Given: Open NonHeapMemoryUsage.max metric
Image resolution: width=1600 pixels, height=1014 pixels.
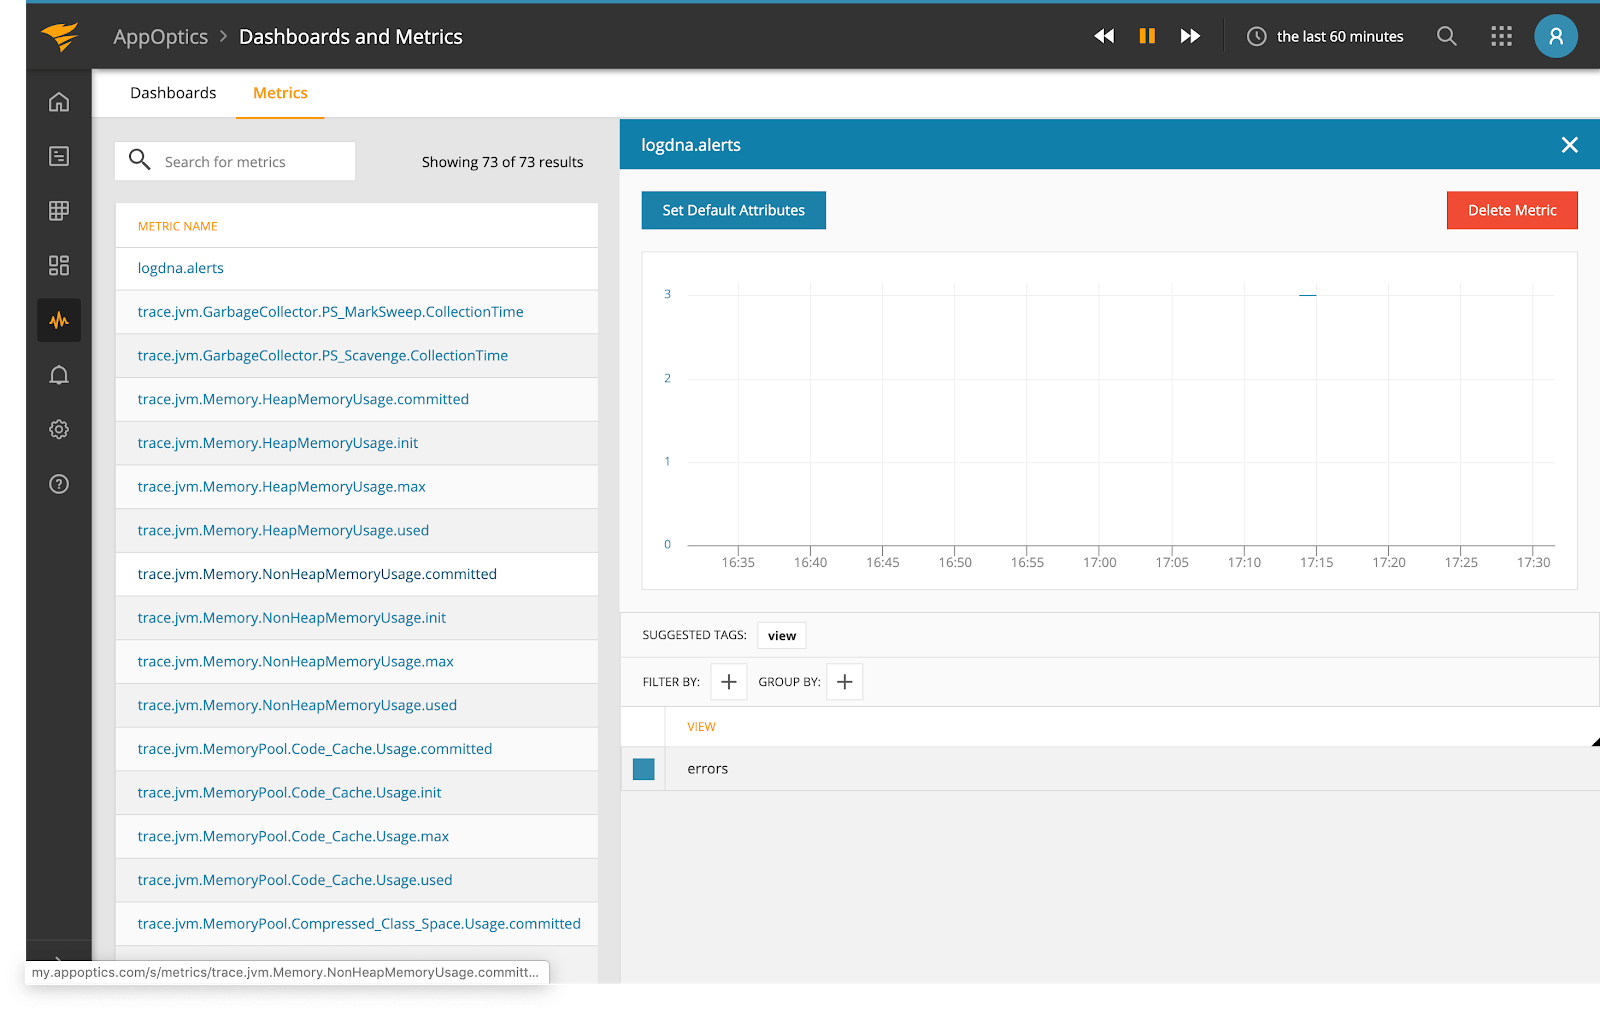Looking at the screenshot, I should (x=296, y=662).
